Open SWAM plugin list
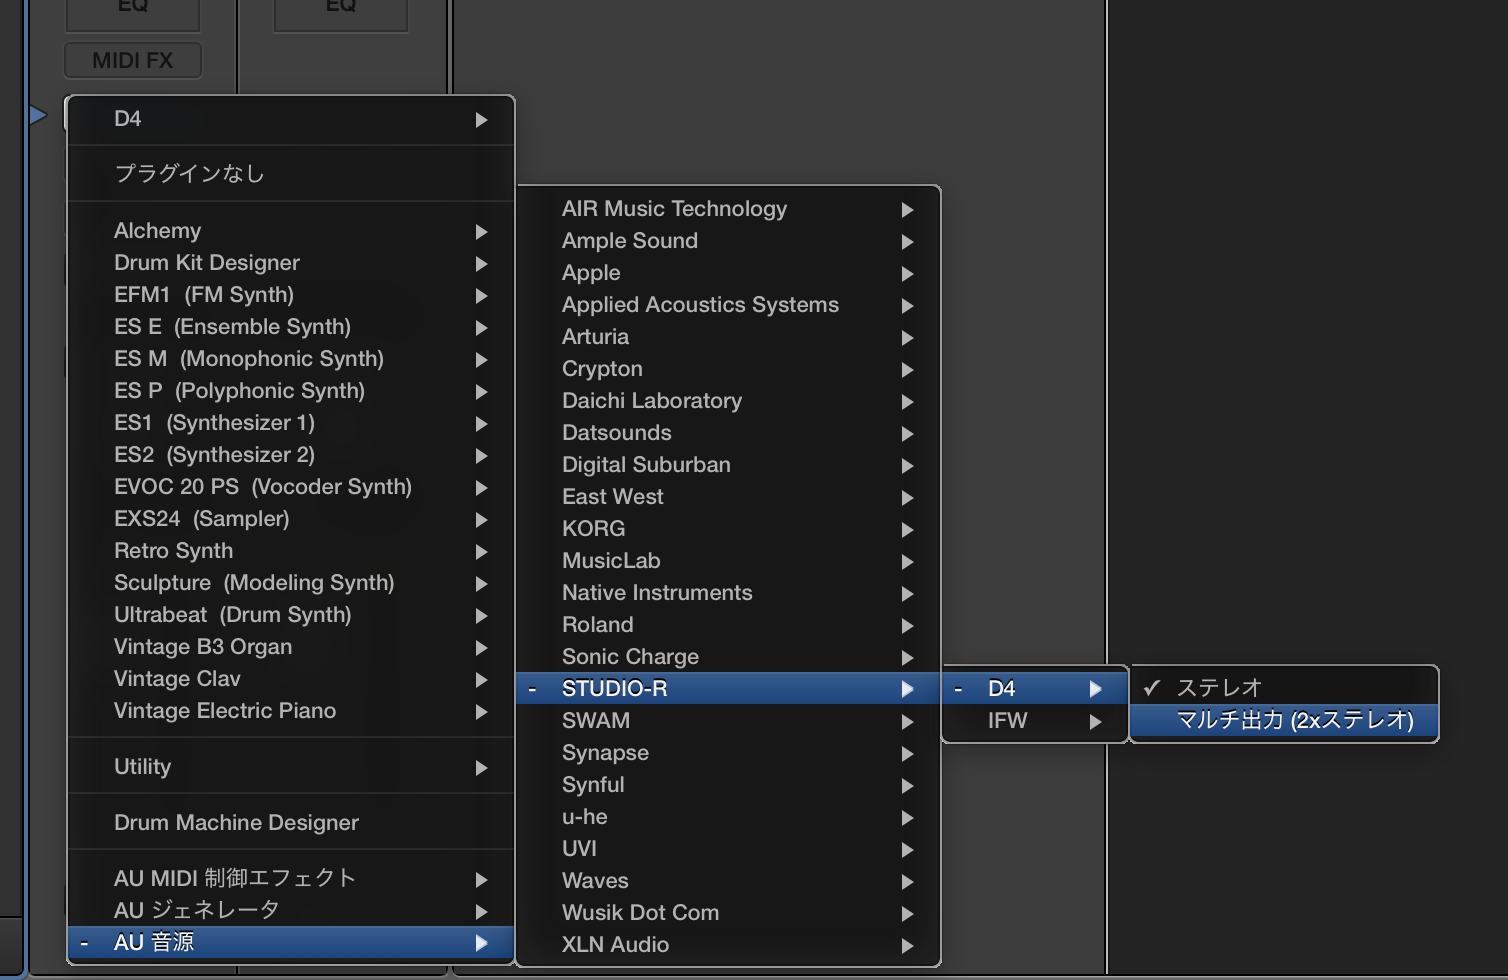Viewport: 1508px width, 980px height. click(x=729, y=721)
